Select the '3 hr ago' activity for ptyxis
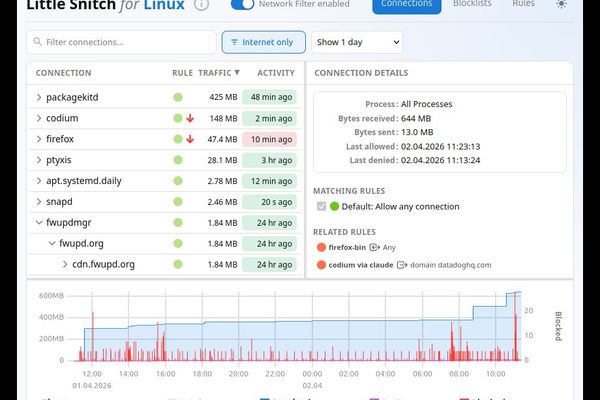 pyautogui.click(x=269, y=160)
